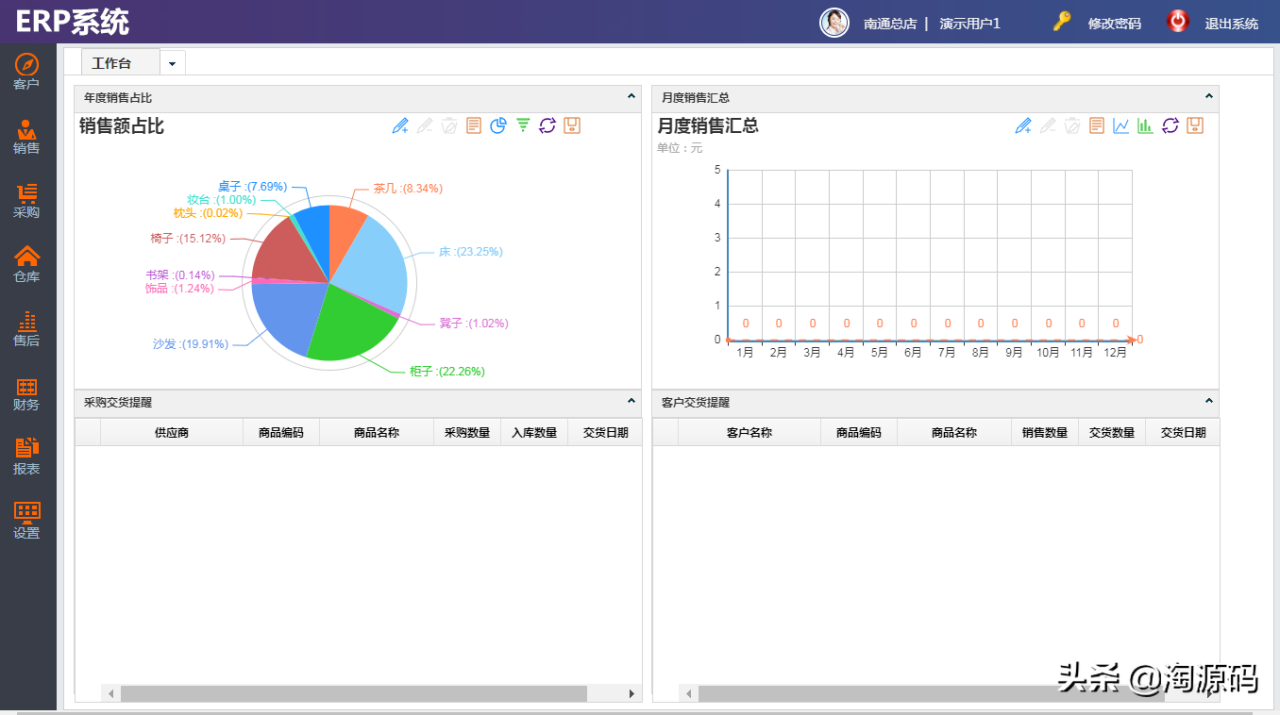
Task: Click the 饰品 :(1.24%) pie label
Action: (180, 288)
